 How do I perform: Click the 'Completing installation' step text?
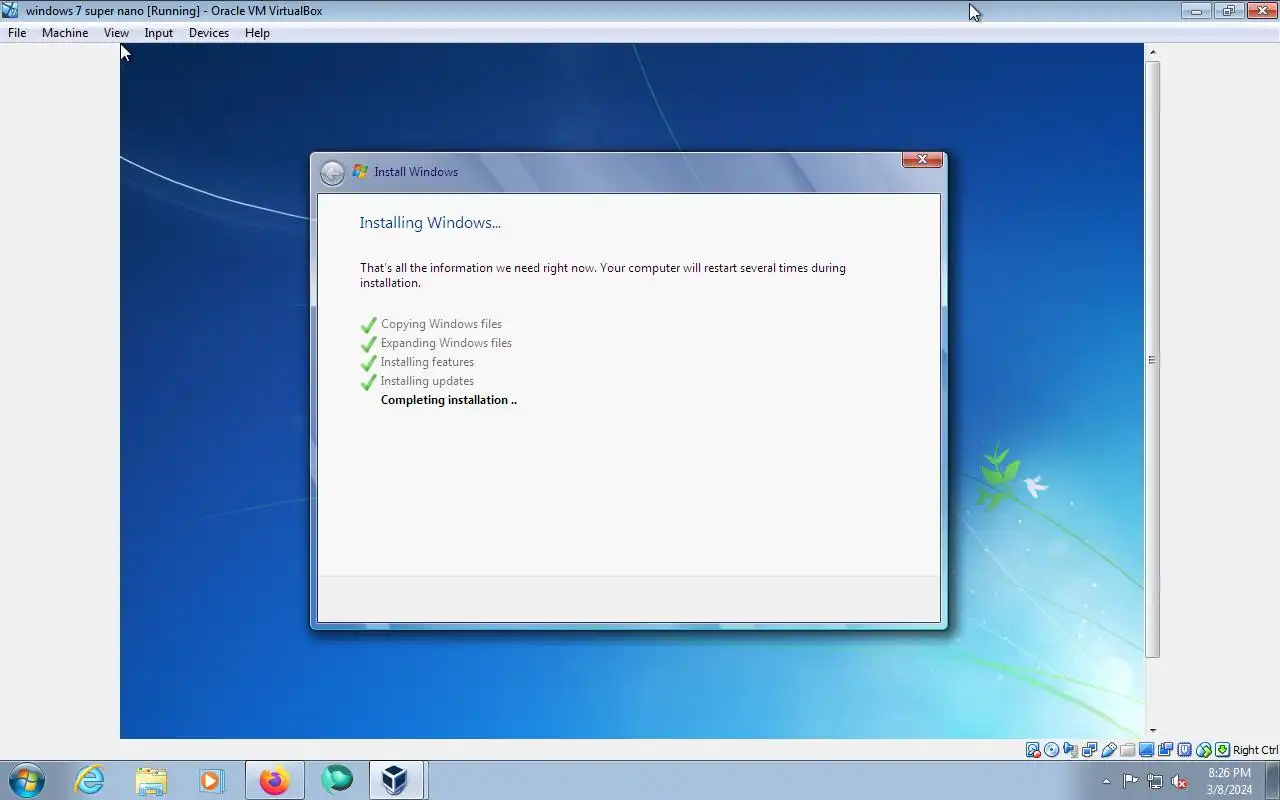(449, 400)
